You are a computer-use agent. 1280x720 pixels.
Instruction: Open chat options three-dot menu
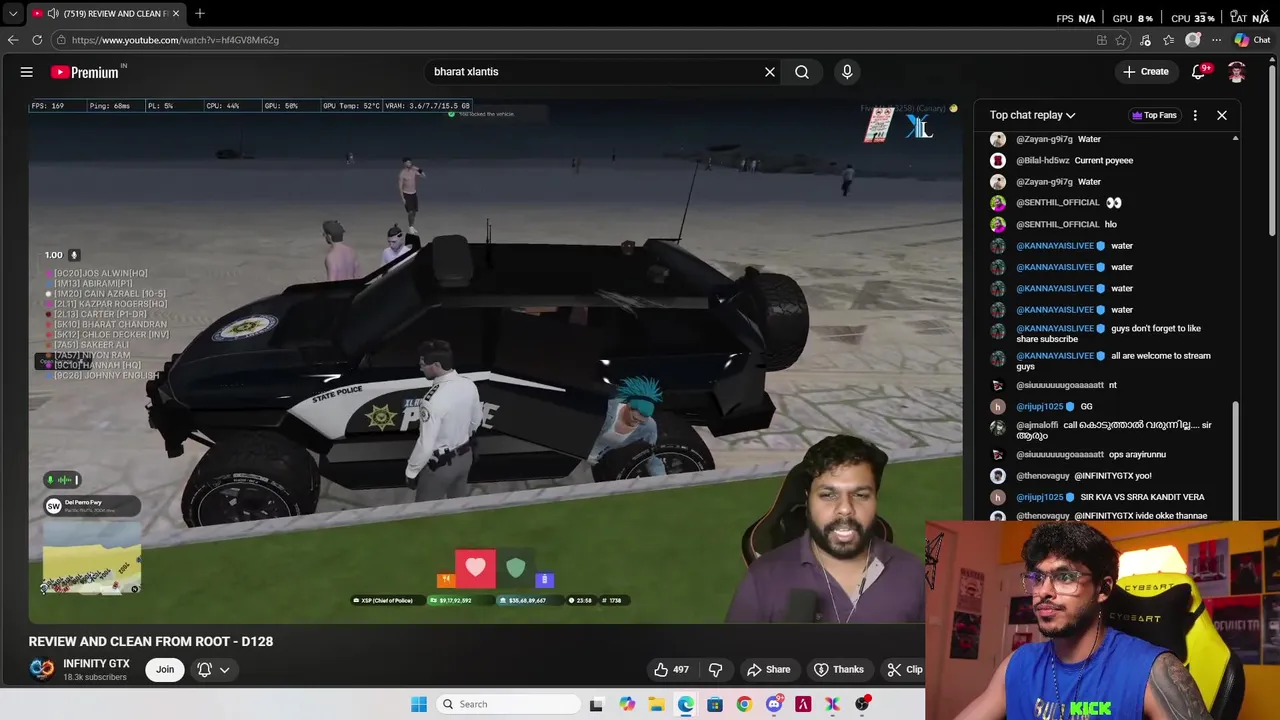[x=1195, y=115]
